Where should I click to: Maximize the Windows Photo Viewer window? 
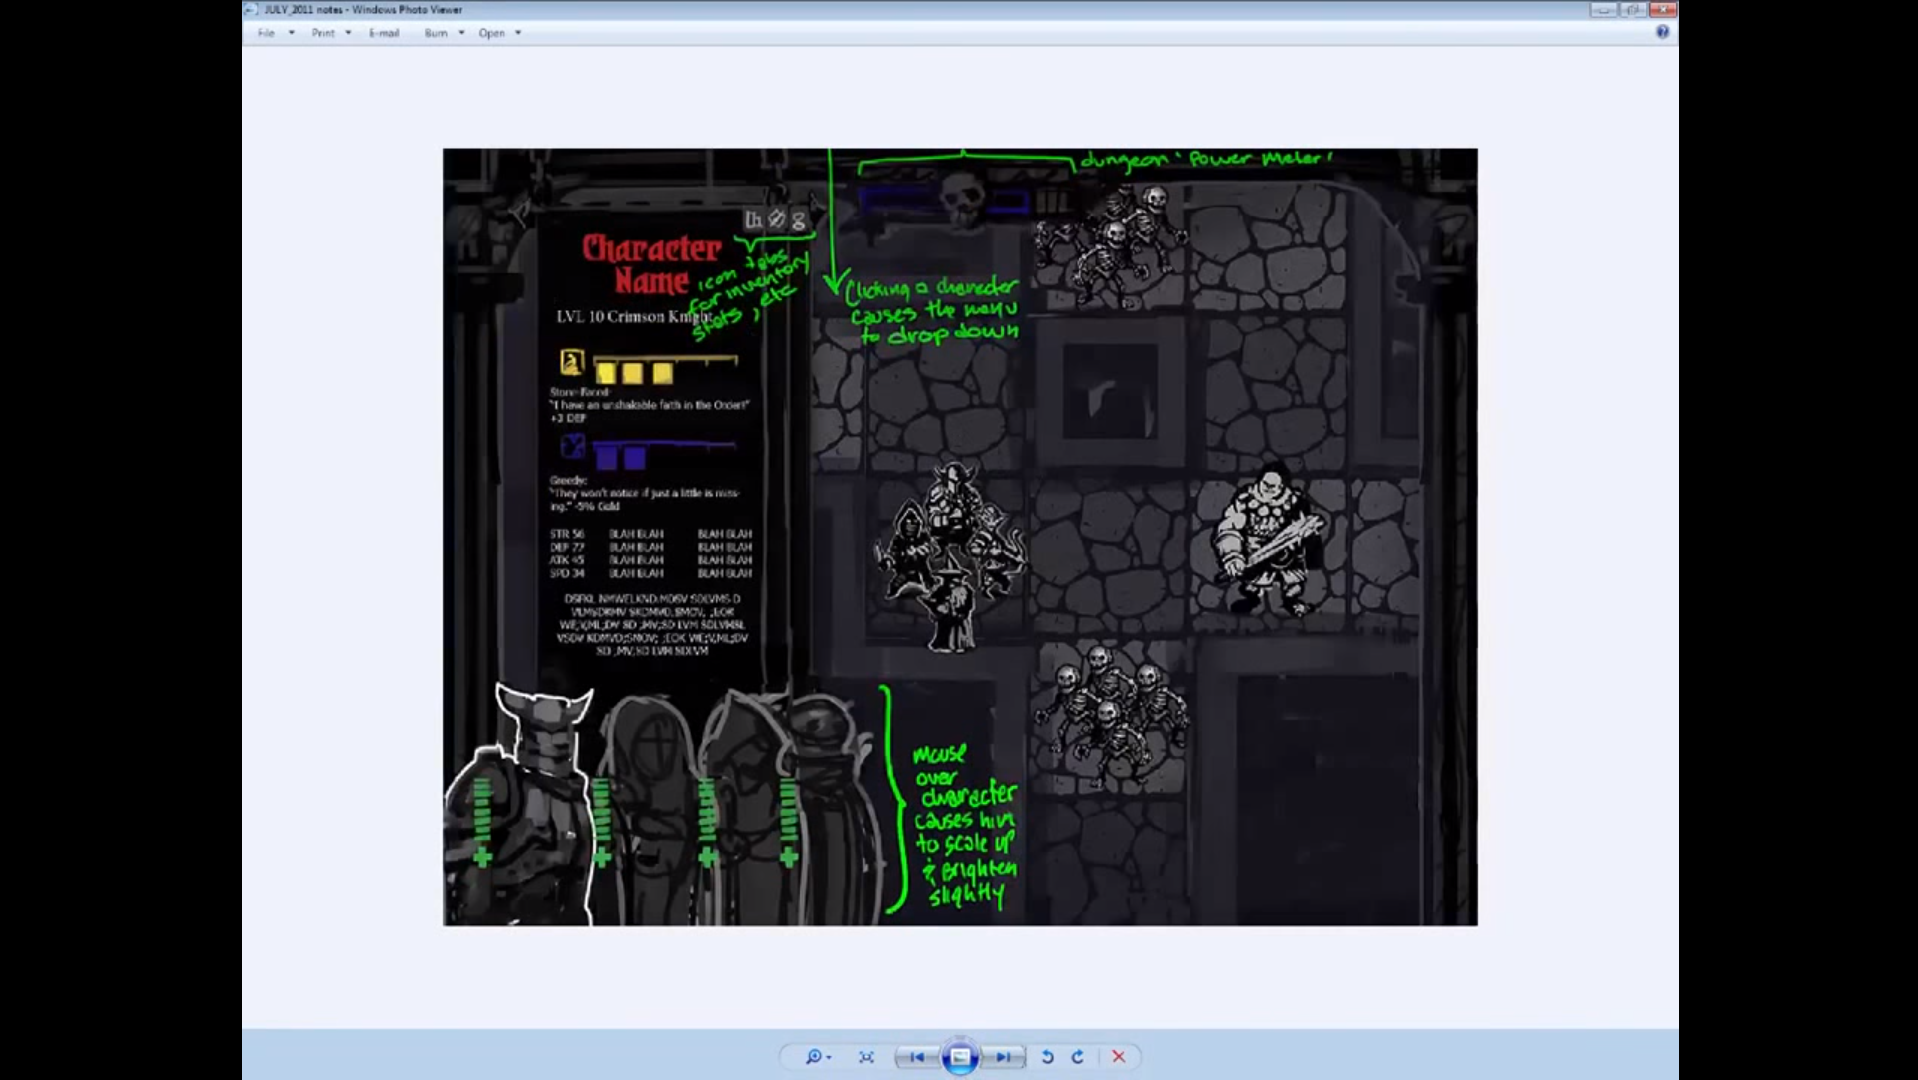pyautogui.click(x=1633, y=9)
